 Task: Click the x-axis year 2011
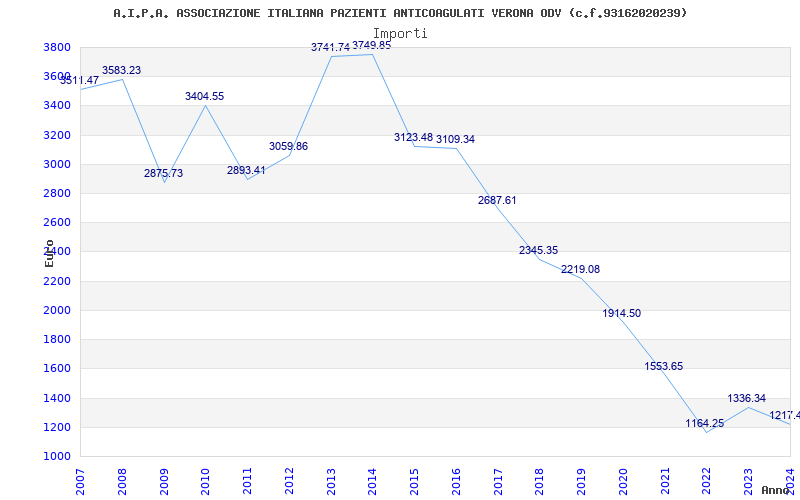pyautogui.click(x=247, y=481)
